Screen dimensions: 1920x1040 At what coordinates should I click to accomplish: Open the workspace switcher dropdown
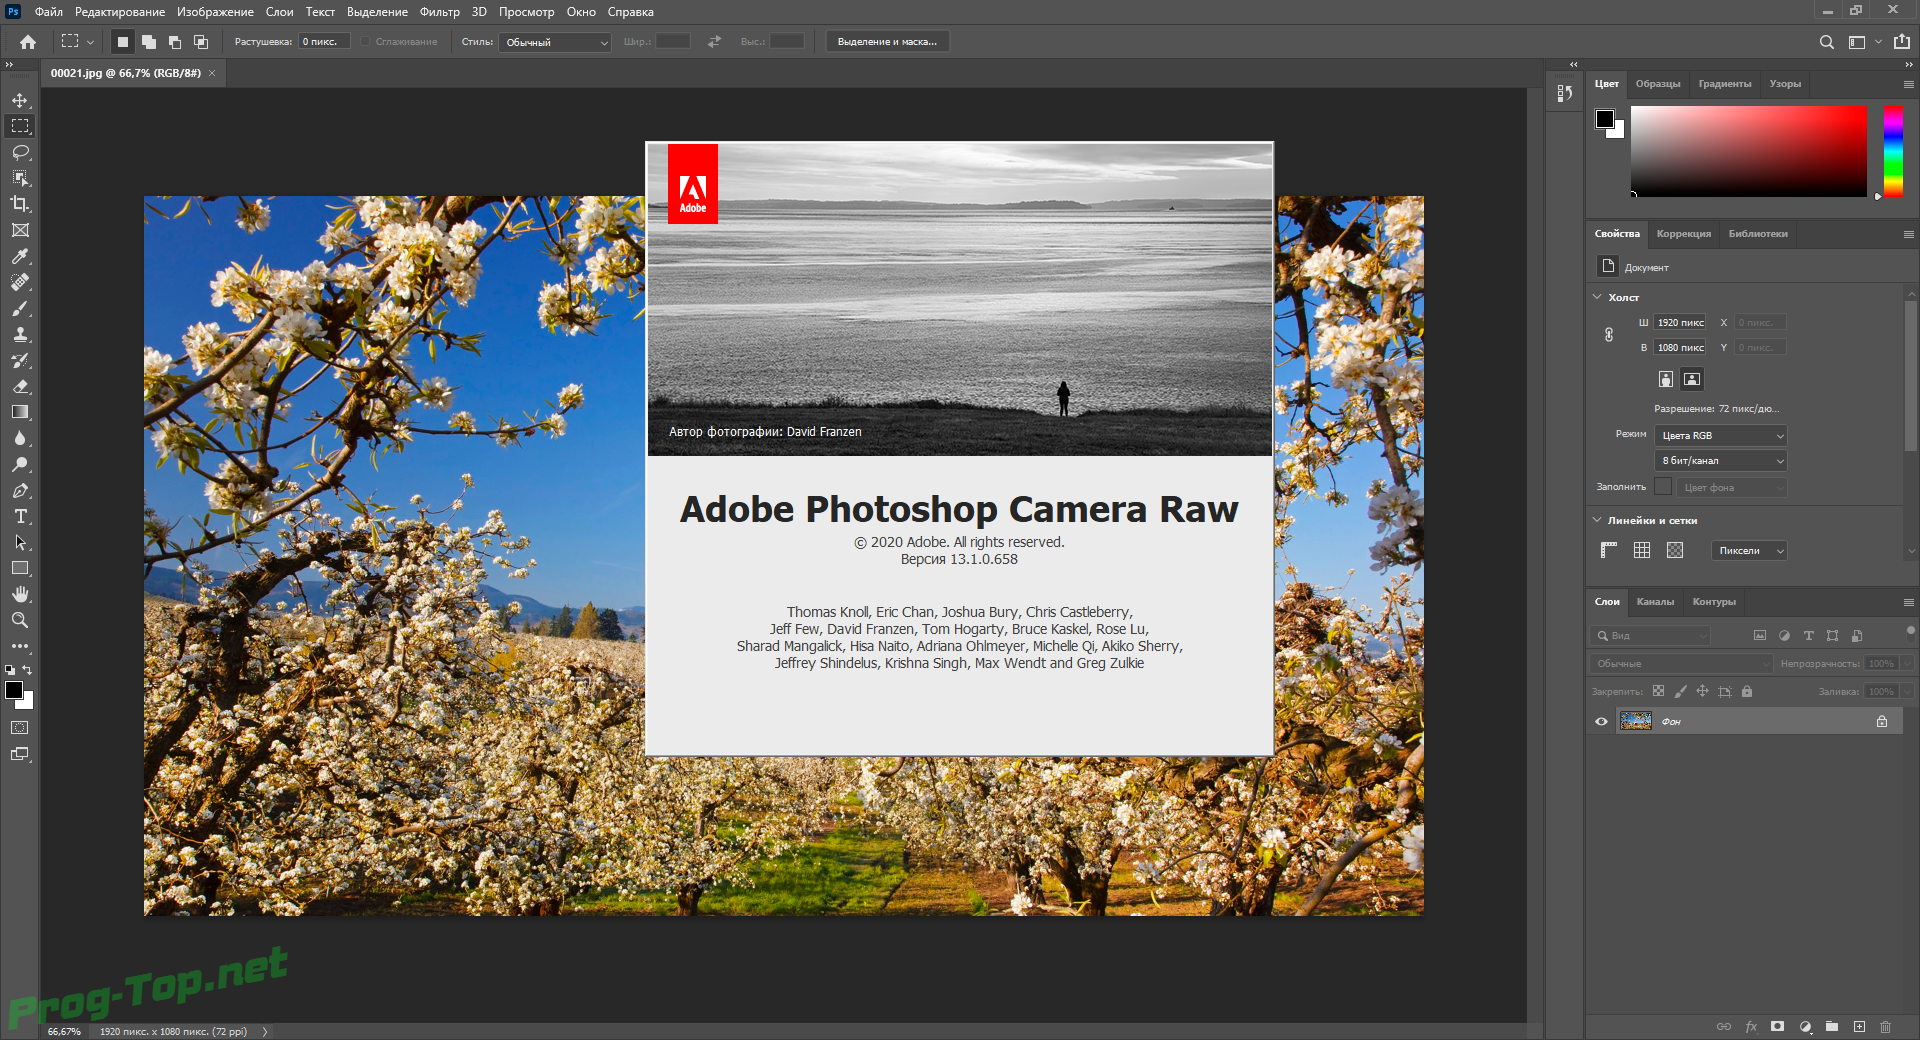point(1864,42)
